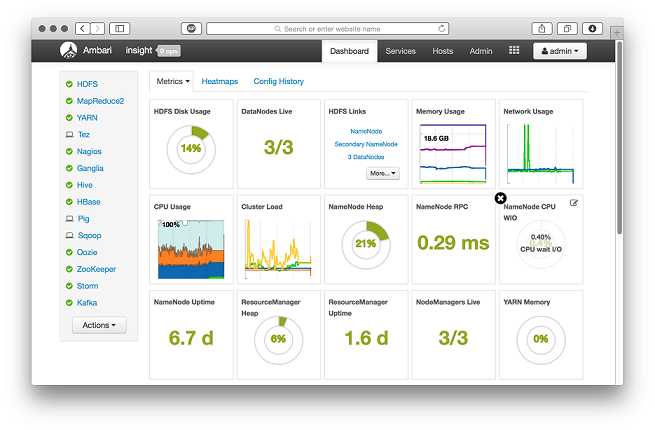Click the YARN Memory 0% gauge
This screenshot has width=655, height=430.
tap(541, 339)
